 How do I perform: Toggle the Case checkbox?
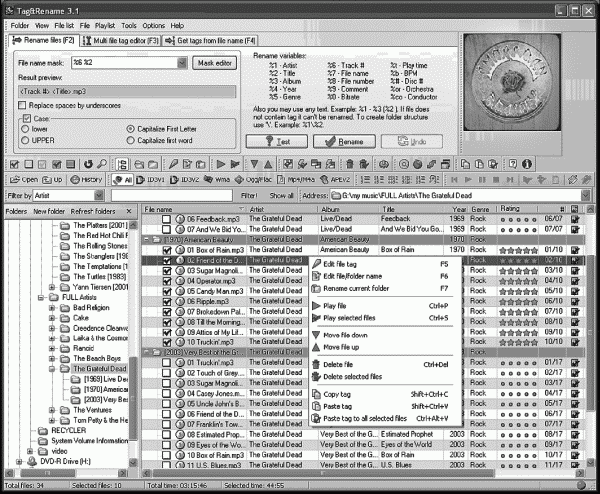[26, 118]
